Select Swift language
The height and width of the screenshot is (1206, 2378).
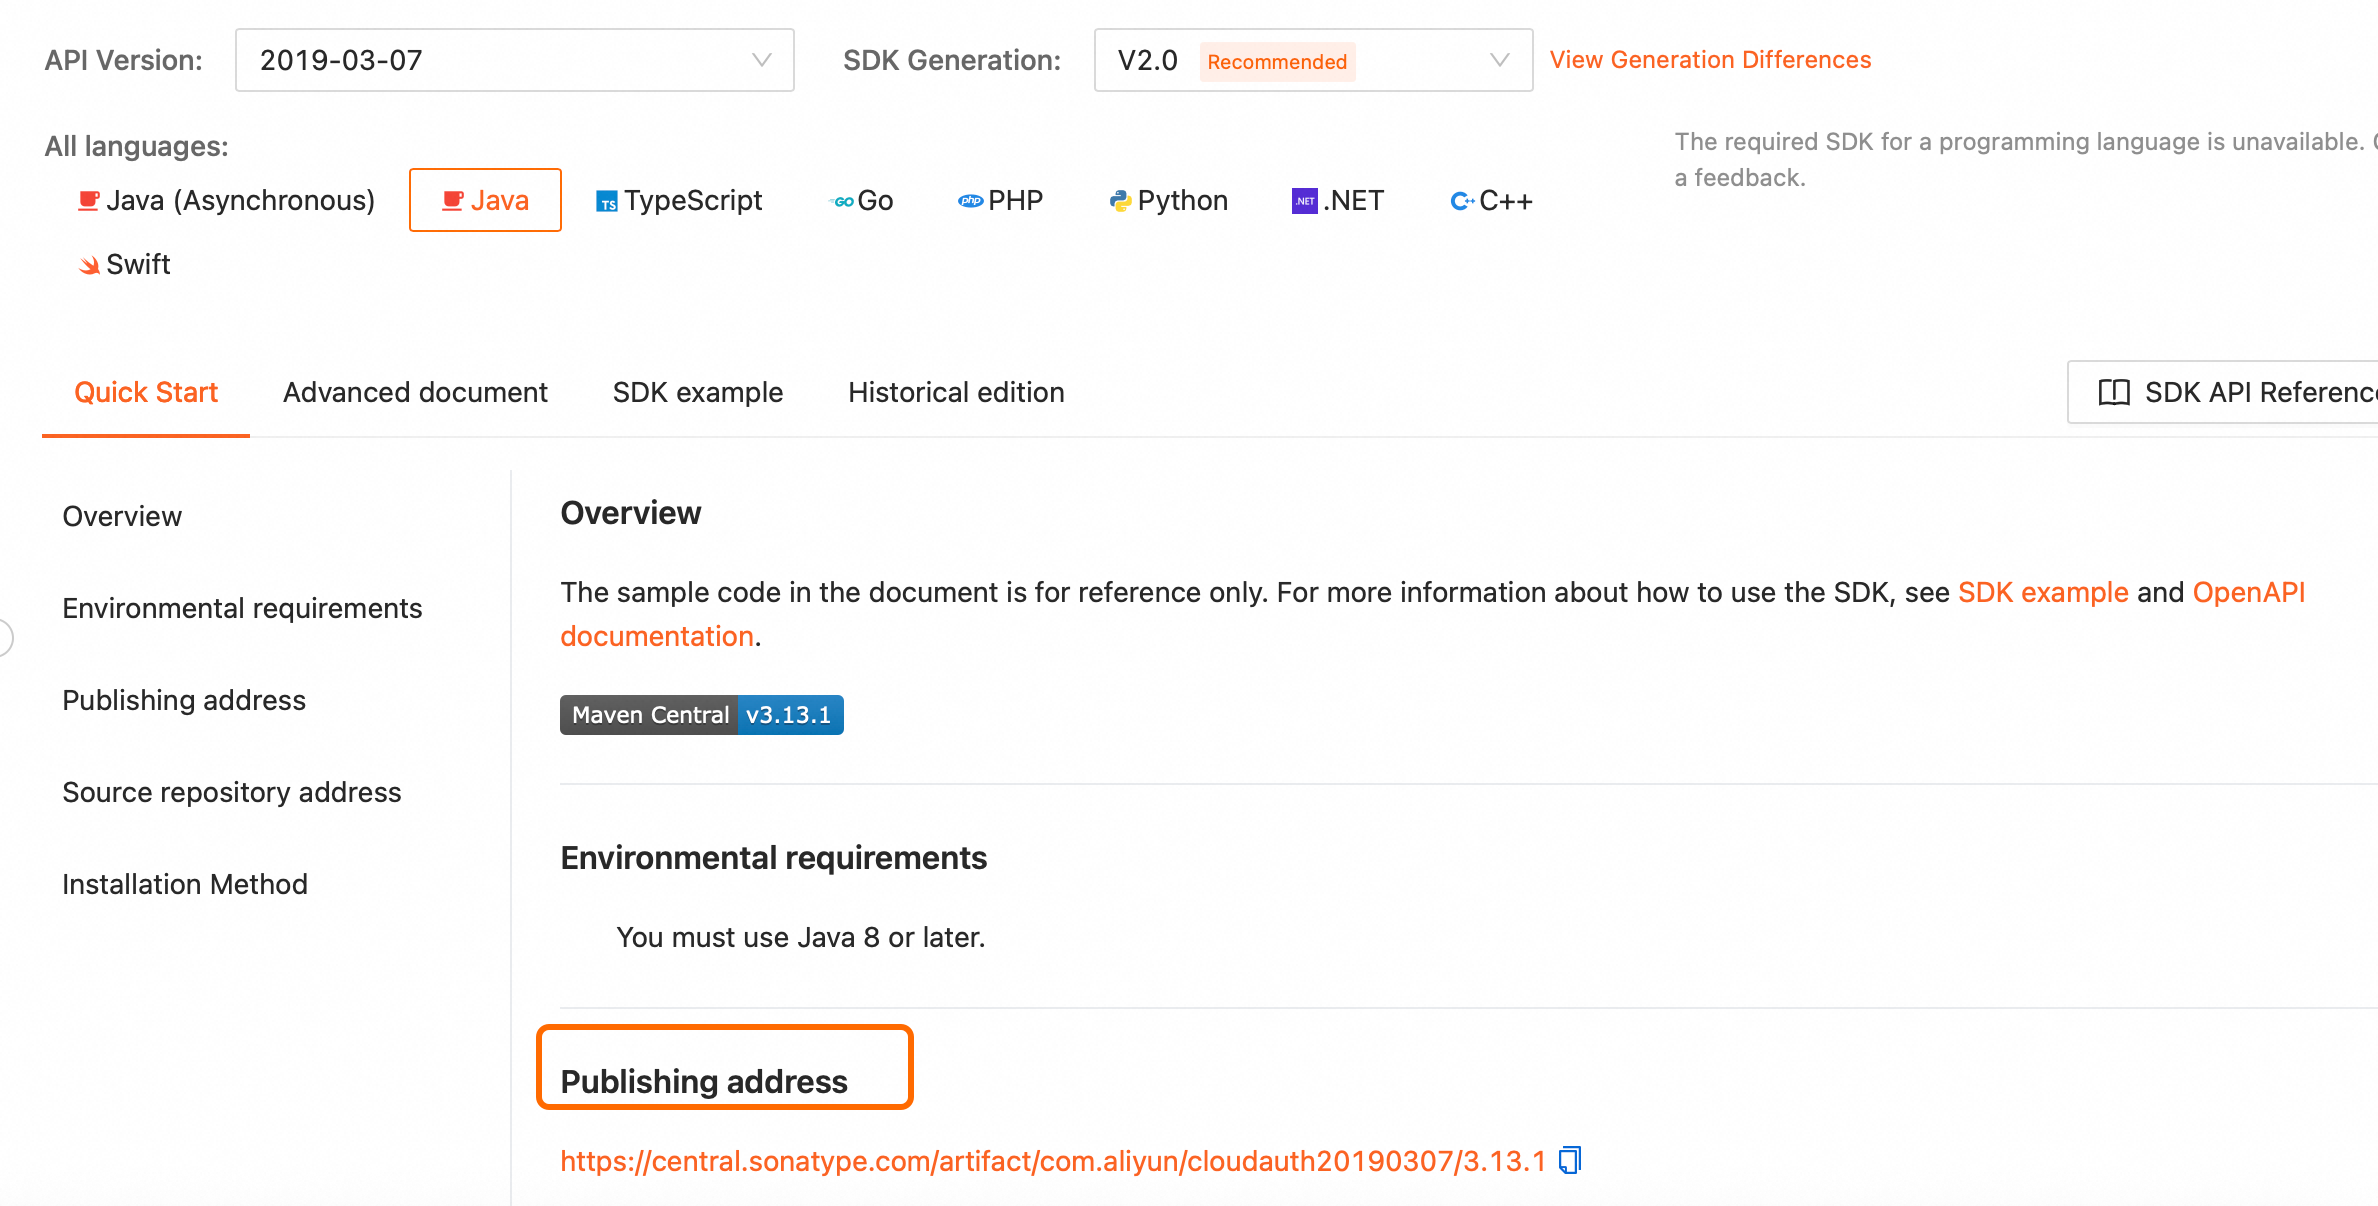pos(124,264)
